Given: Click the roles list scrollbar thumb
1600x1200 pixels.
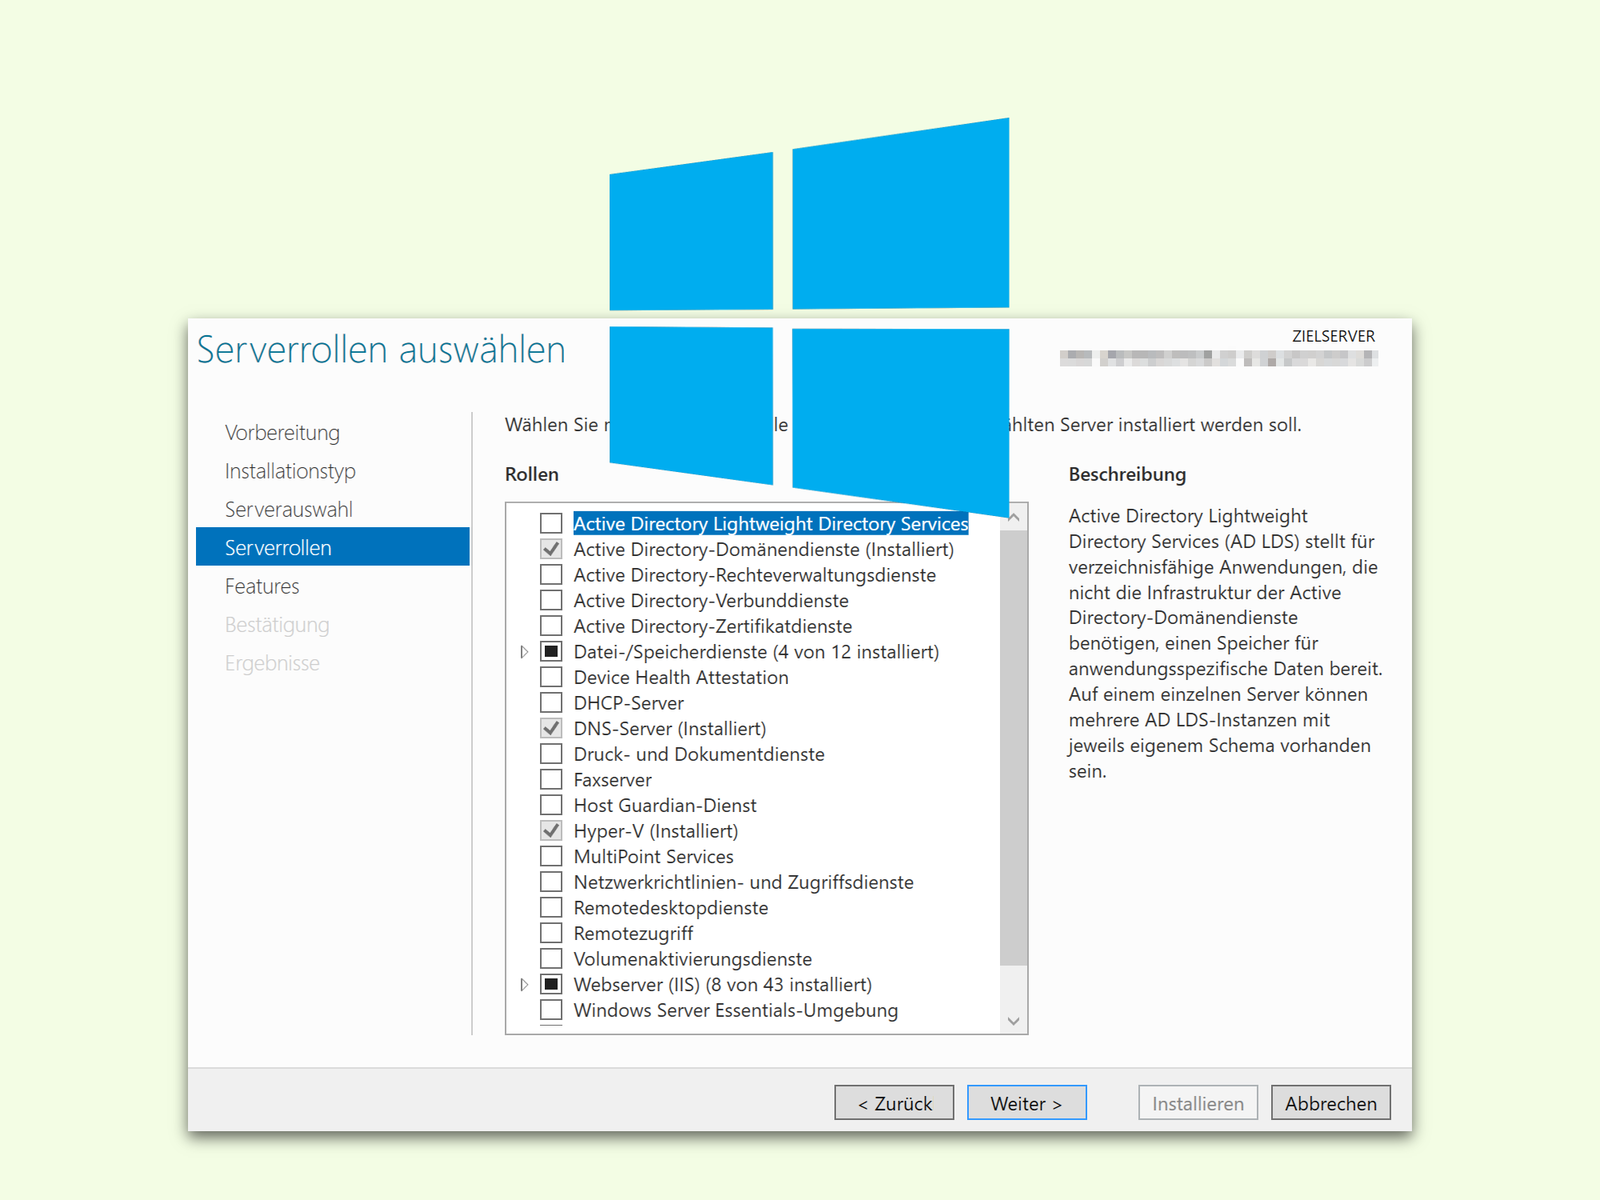Looking at the screenshot, I should click(1014, 748).
